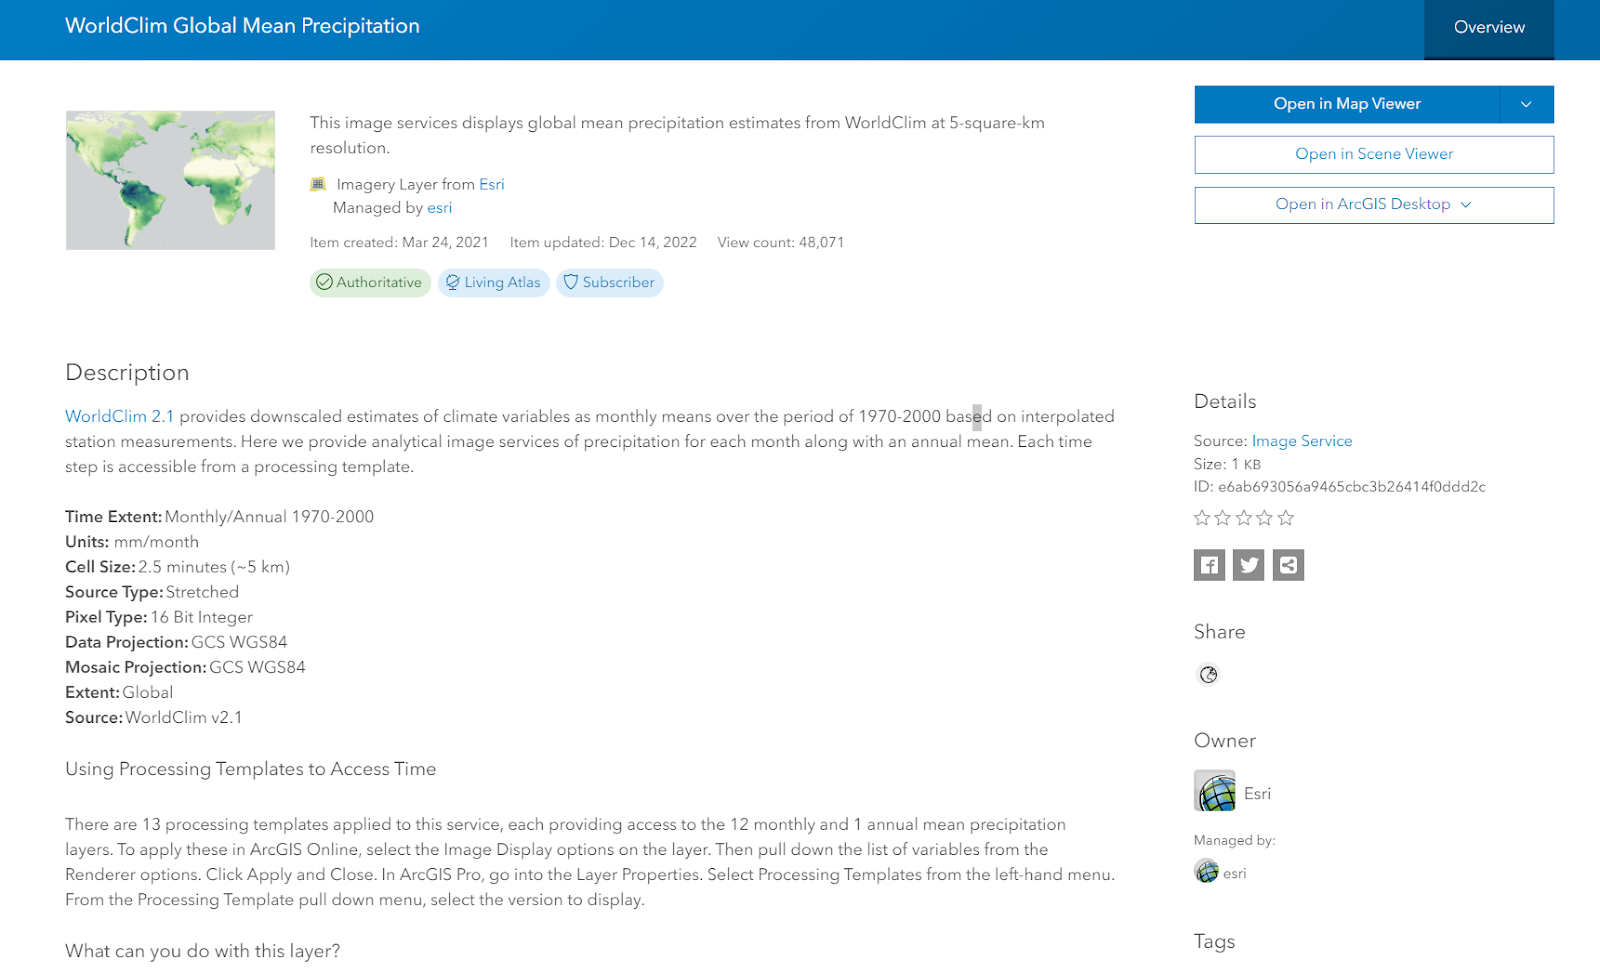Screen dimensions: 1600x973
Task: Click the 'Pixel Type: 16 Bit Integer' line
Action: [159, 617]
